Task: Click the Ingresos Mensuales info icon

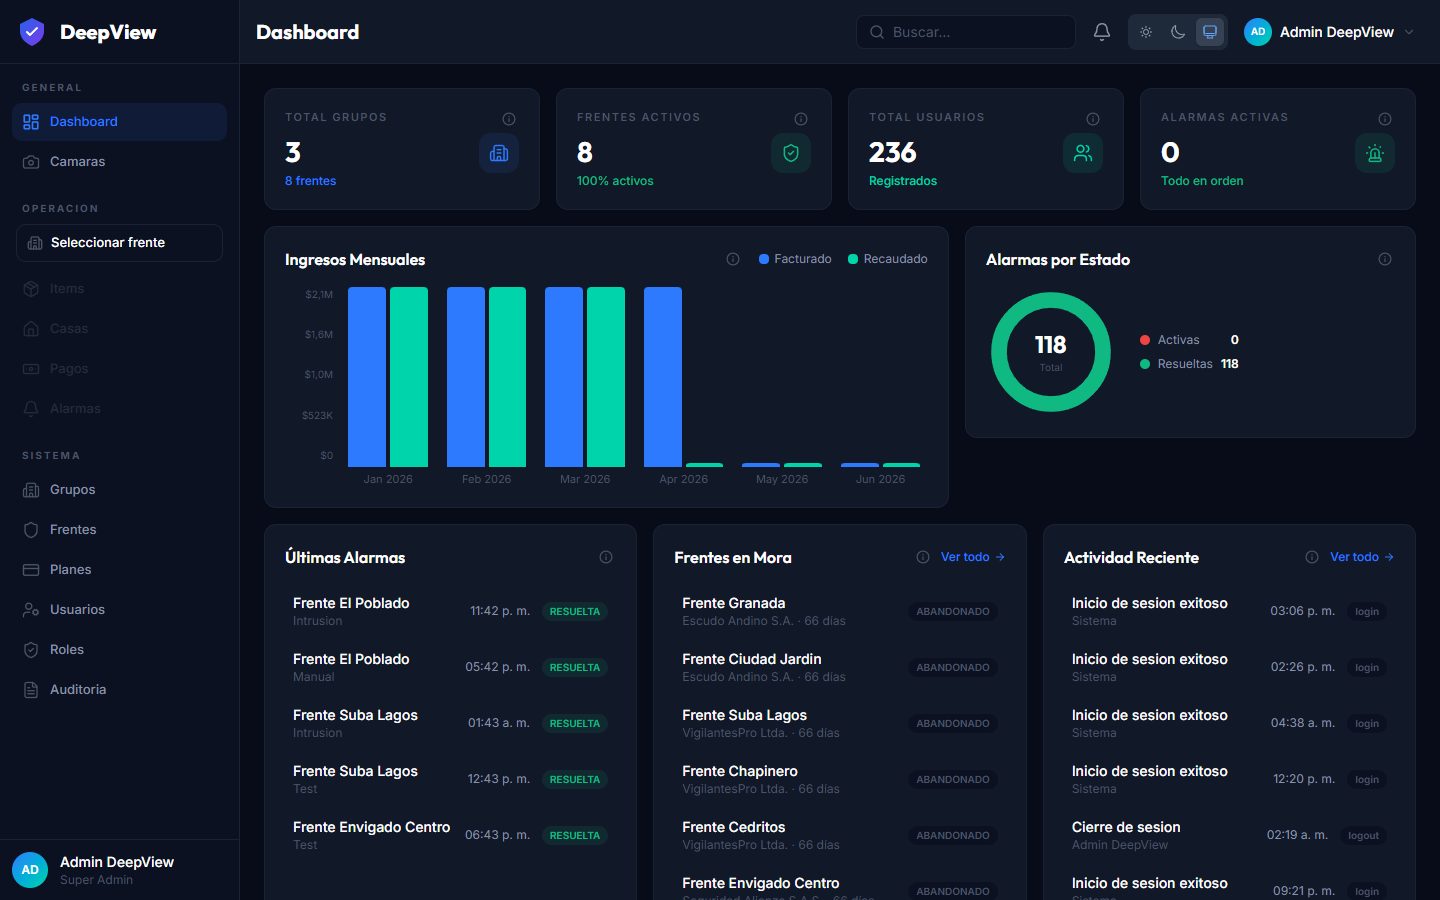Action: click(733, 259)
